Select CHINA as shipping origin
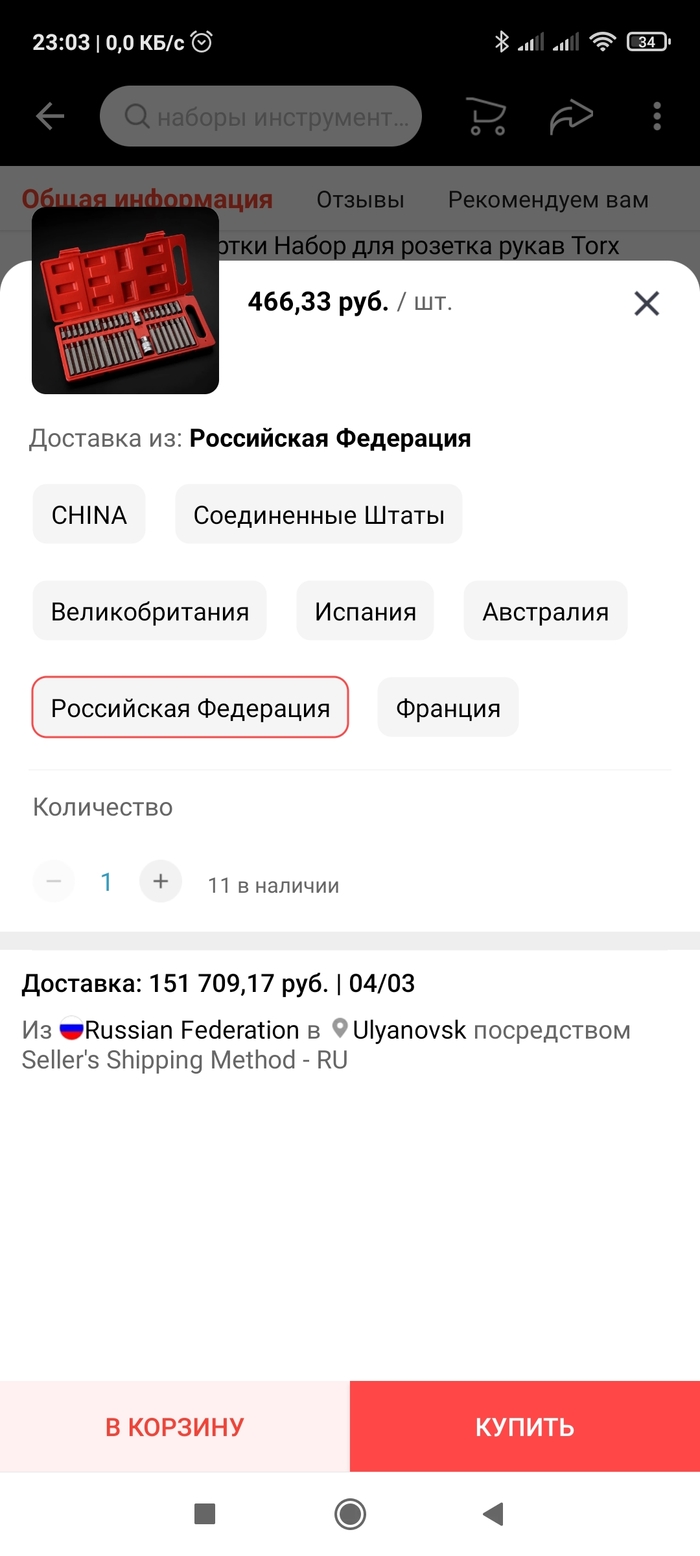This screenshot has width=700, height=1556. tap(89, 515)
